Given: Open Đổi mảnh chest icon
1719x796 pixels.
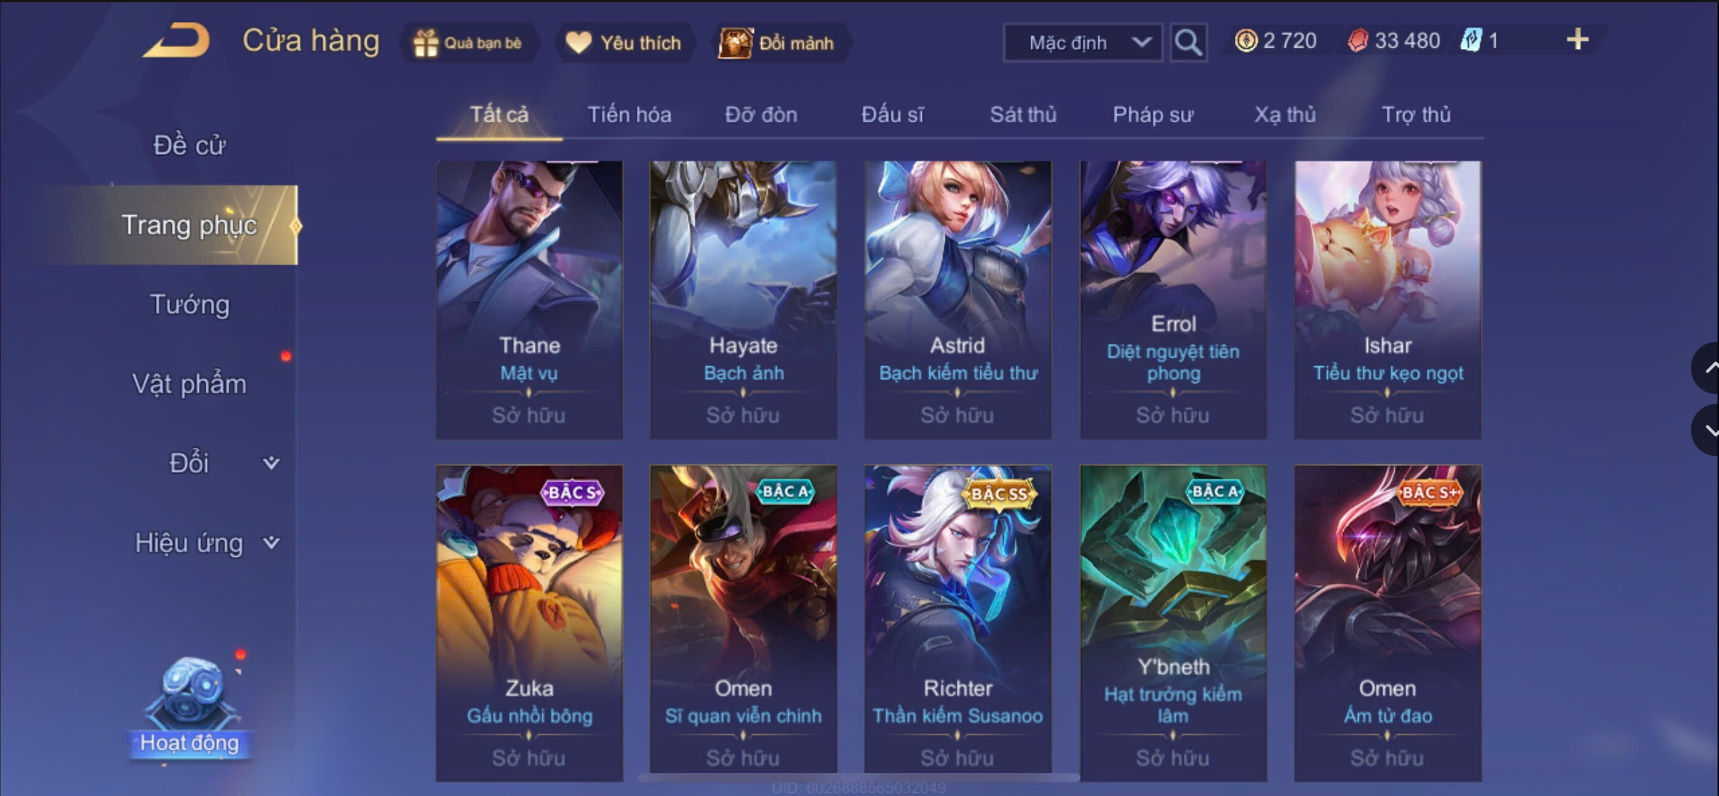Looking at the screenshot, I should 735,43.
